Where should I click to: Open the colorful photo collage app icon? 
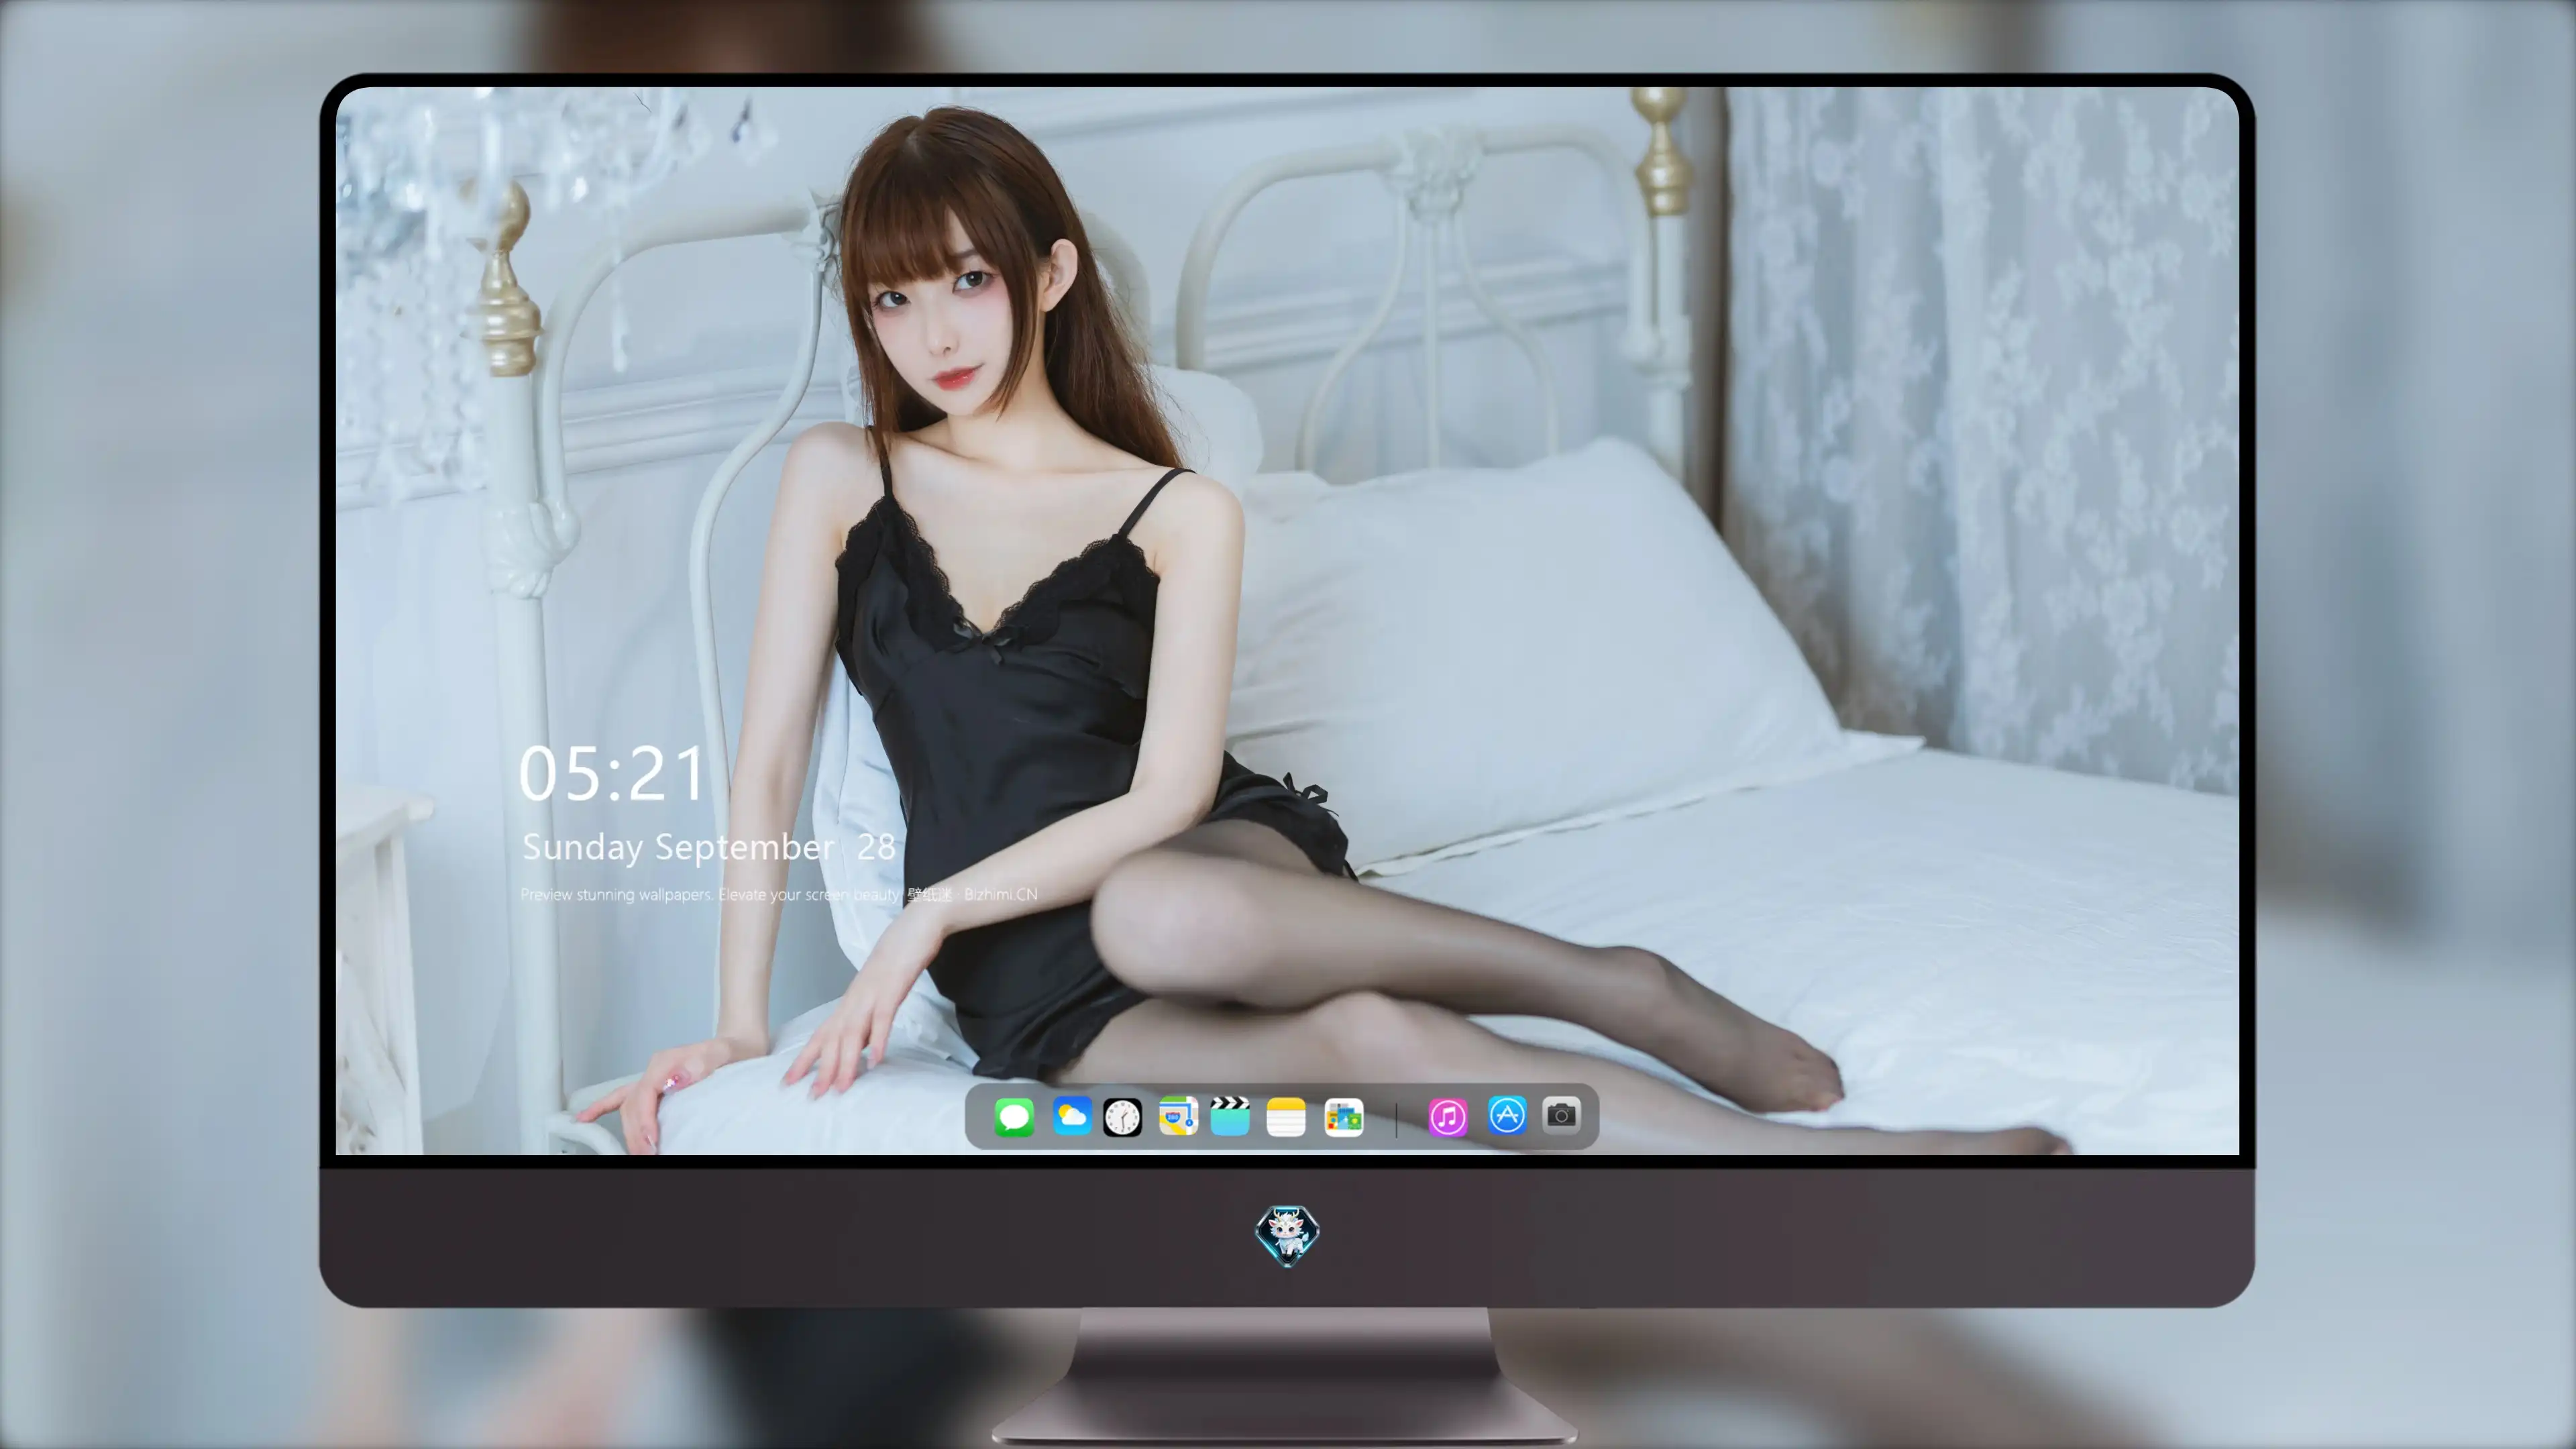pyautogui.click(x=1343, y=1117)
